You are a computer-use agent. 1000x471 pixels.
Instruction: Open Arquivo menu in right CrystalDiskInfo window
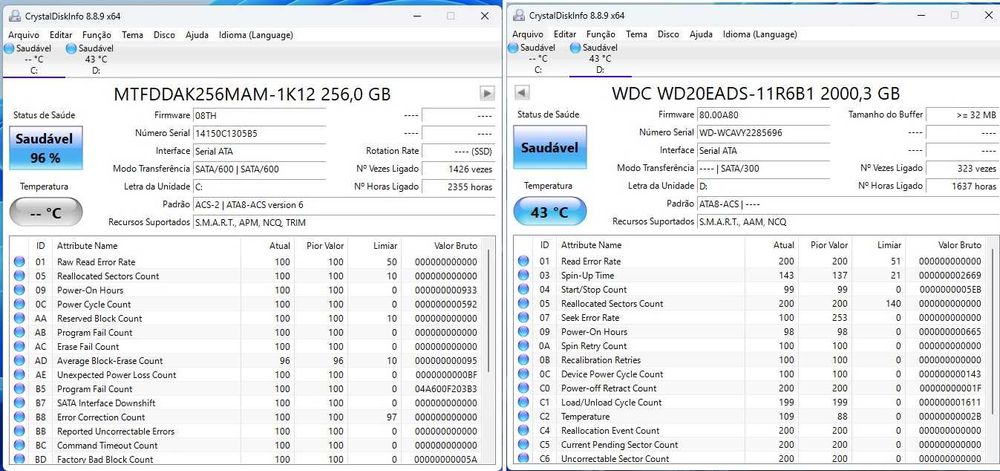[x=528, y=34]
